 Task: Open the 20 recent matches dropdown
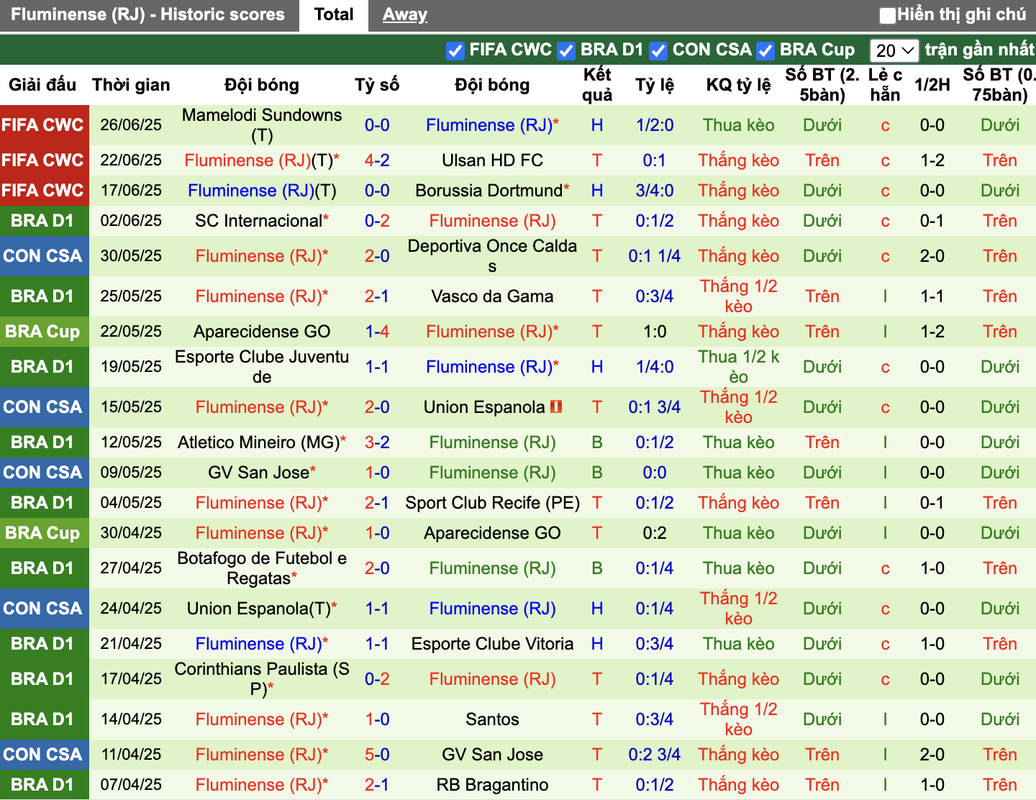tap(894, 51)
